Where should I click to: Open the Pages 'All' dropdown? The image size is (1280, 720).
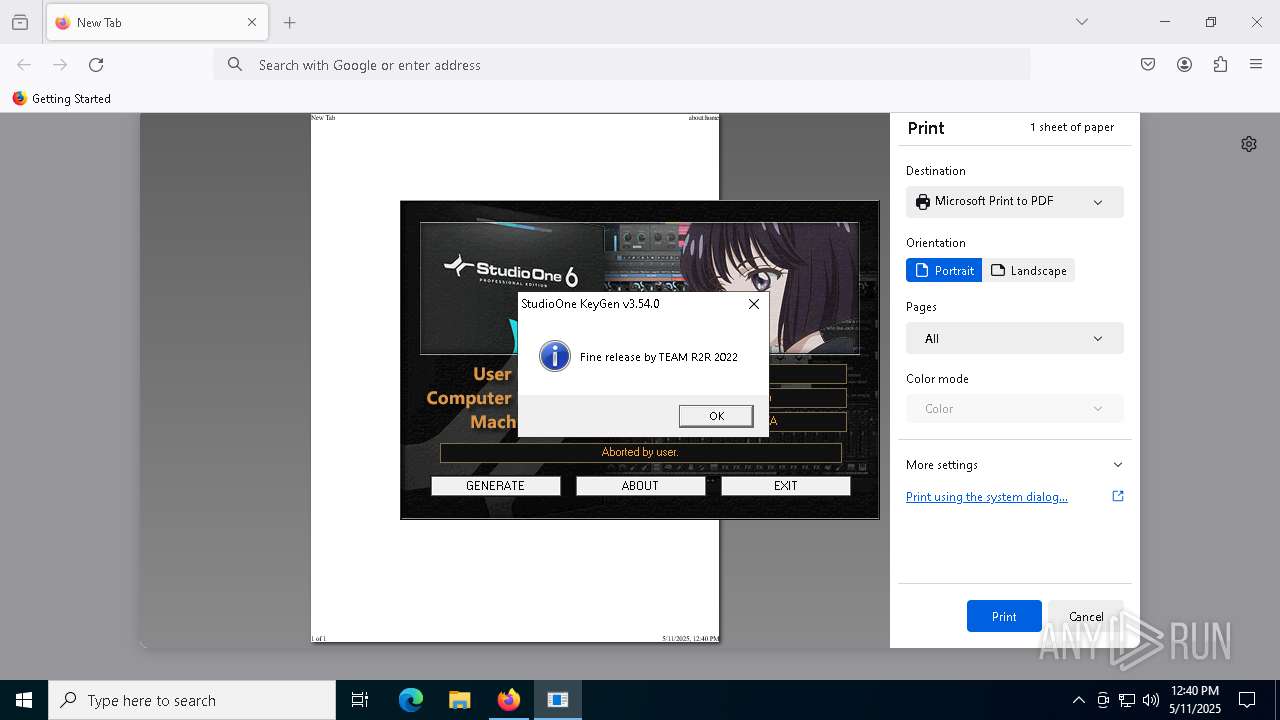pos(1014,338)
